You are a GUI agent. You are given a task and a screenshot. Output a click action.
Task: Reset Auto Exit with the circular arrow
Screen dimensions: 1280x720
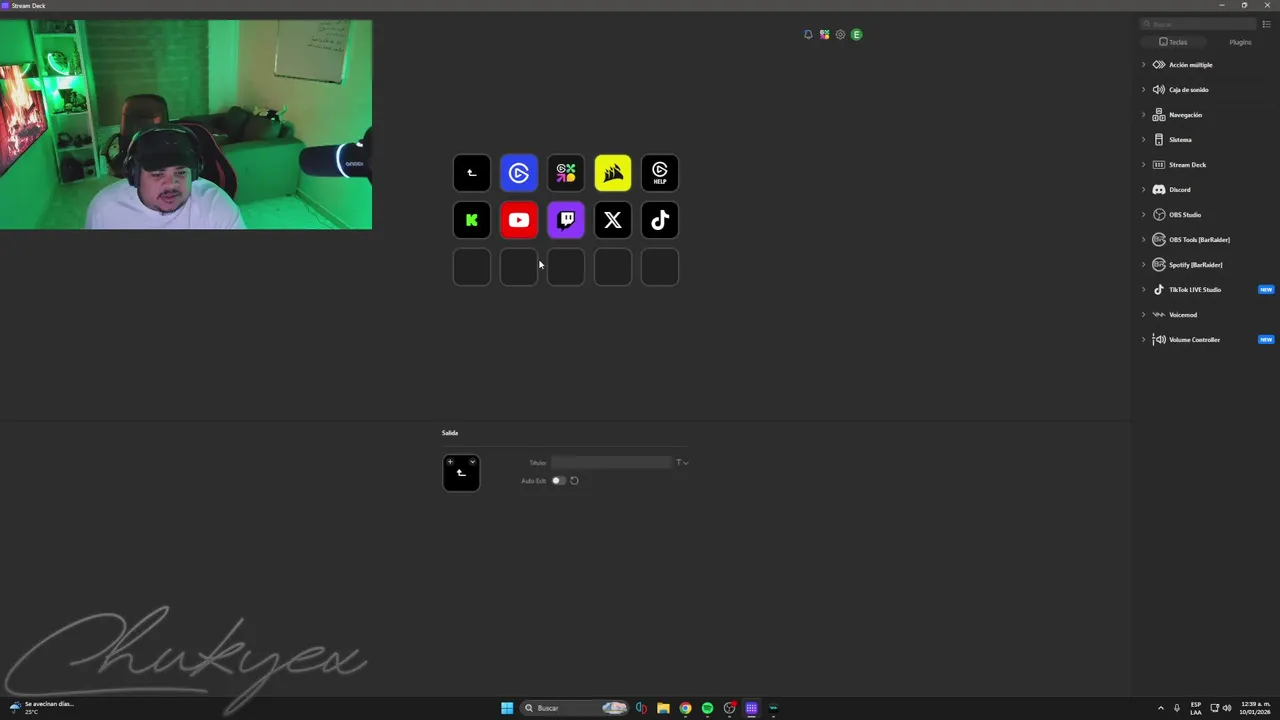(574, 480)
